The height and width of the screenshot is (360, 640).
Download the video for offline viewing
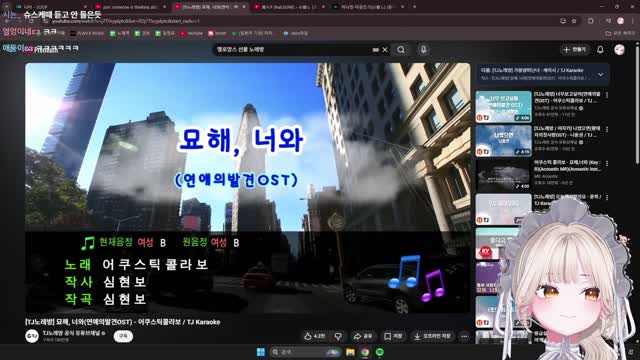click(x=432, y=336)
